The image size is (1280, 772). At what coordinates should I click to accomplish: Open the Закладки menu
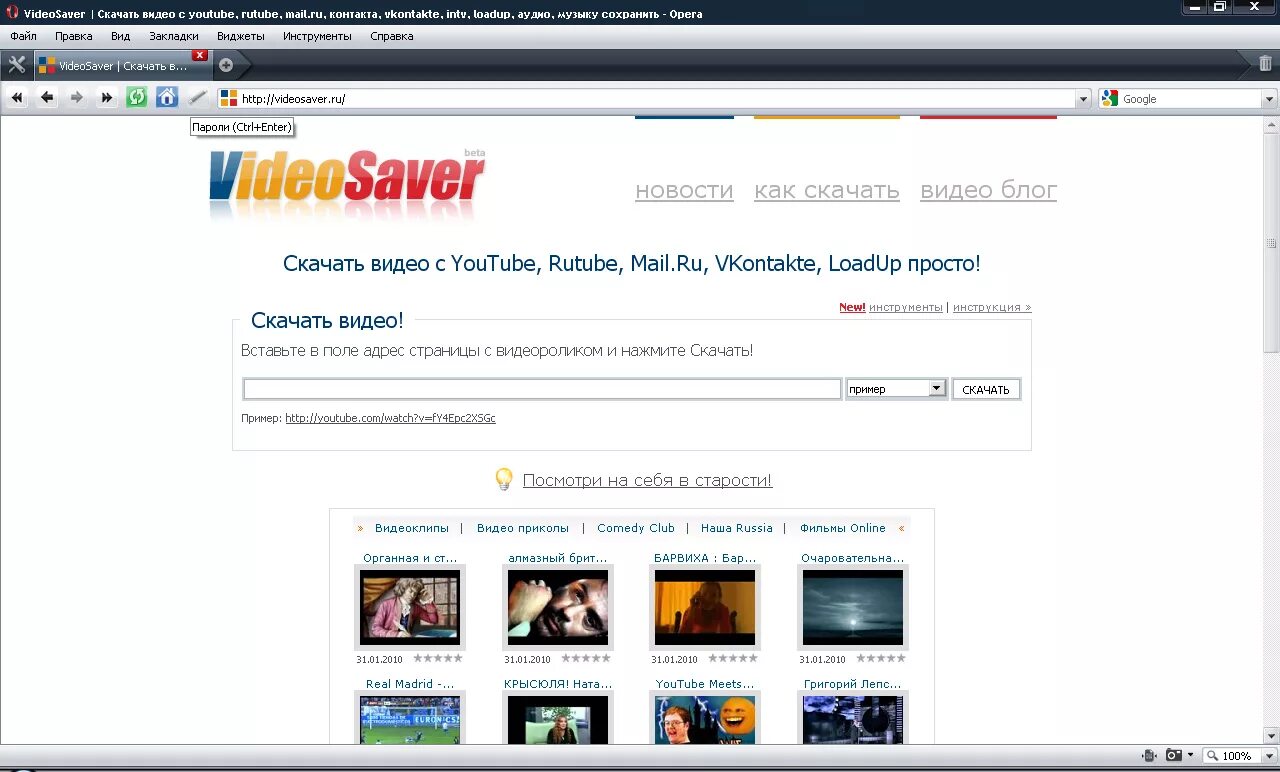tap(174, 36)
